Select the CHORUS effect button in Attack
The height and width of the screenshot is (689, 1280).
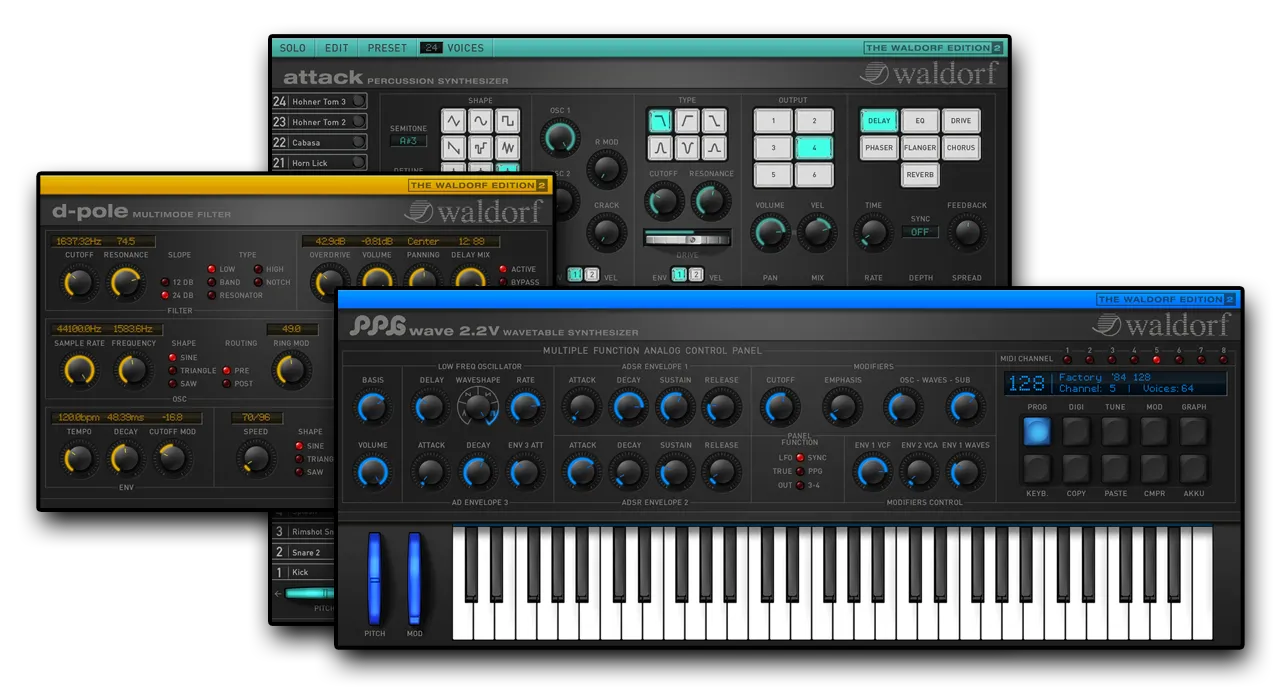pyautogui.click(x=961, y=148)
